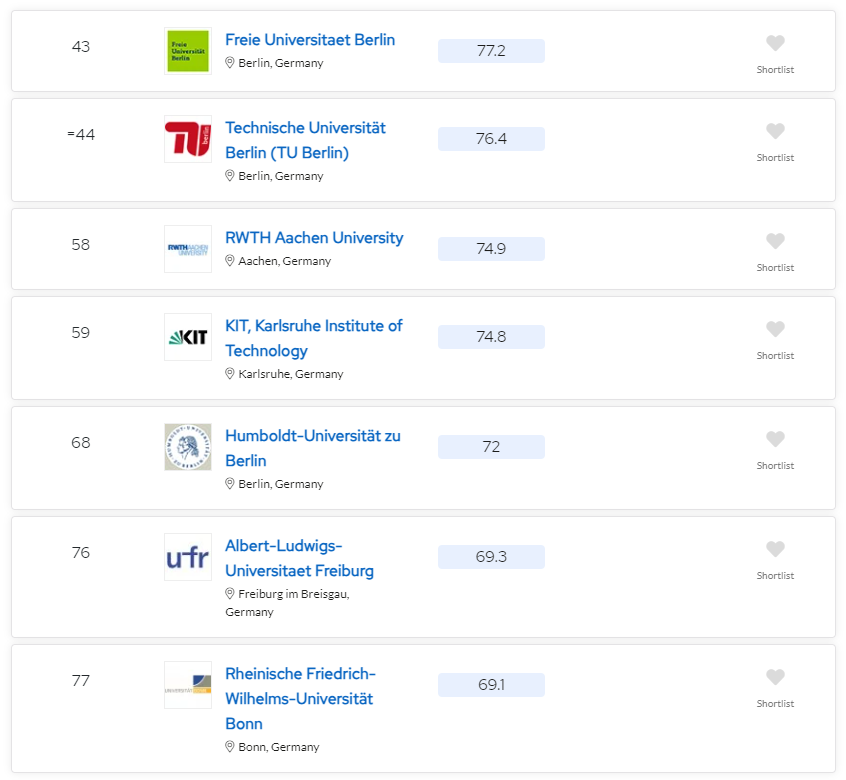Click the ufr Freiburg logo

click(x=188, y=557)
